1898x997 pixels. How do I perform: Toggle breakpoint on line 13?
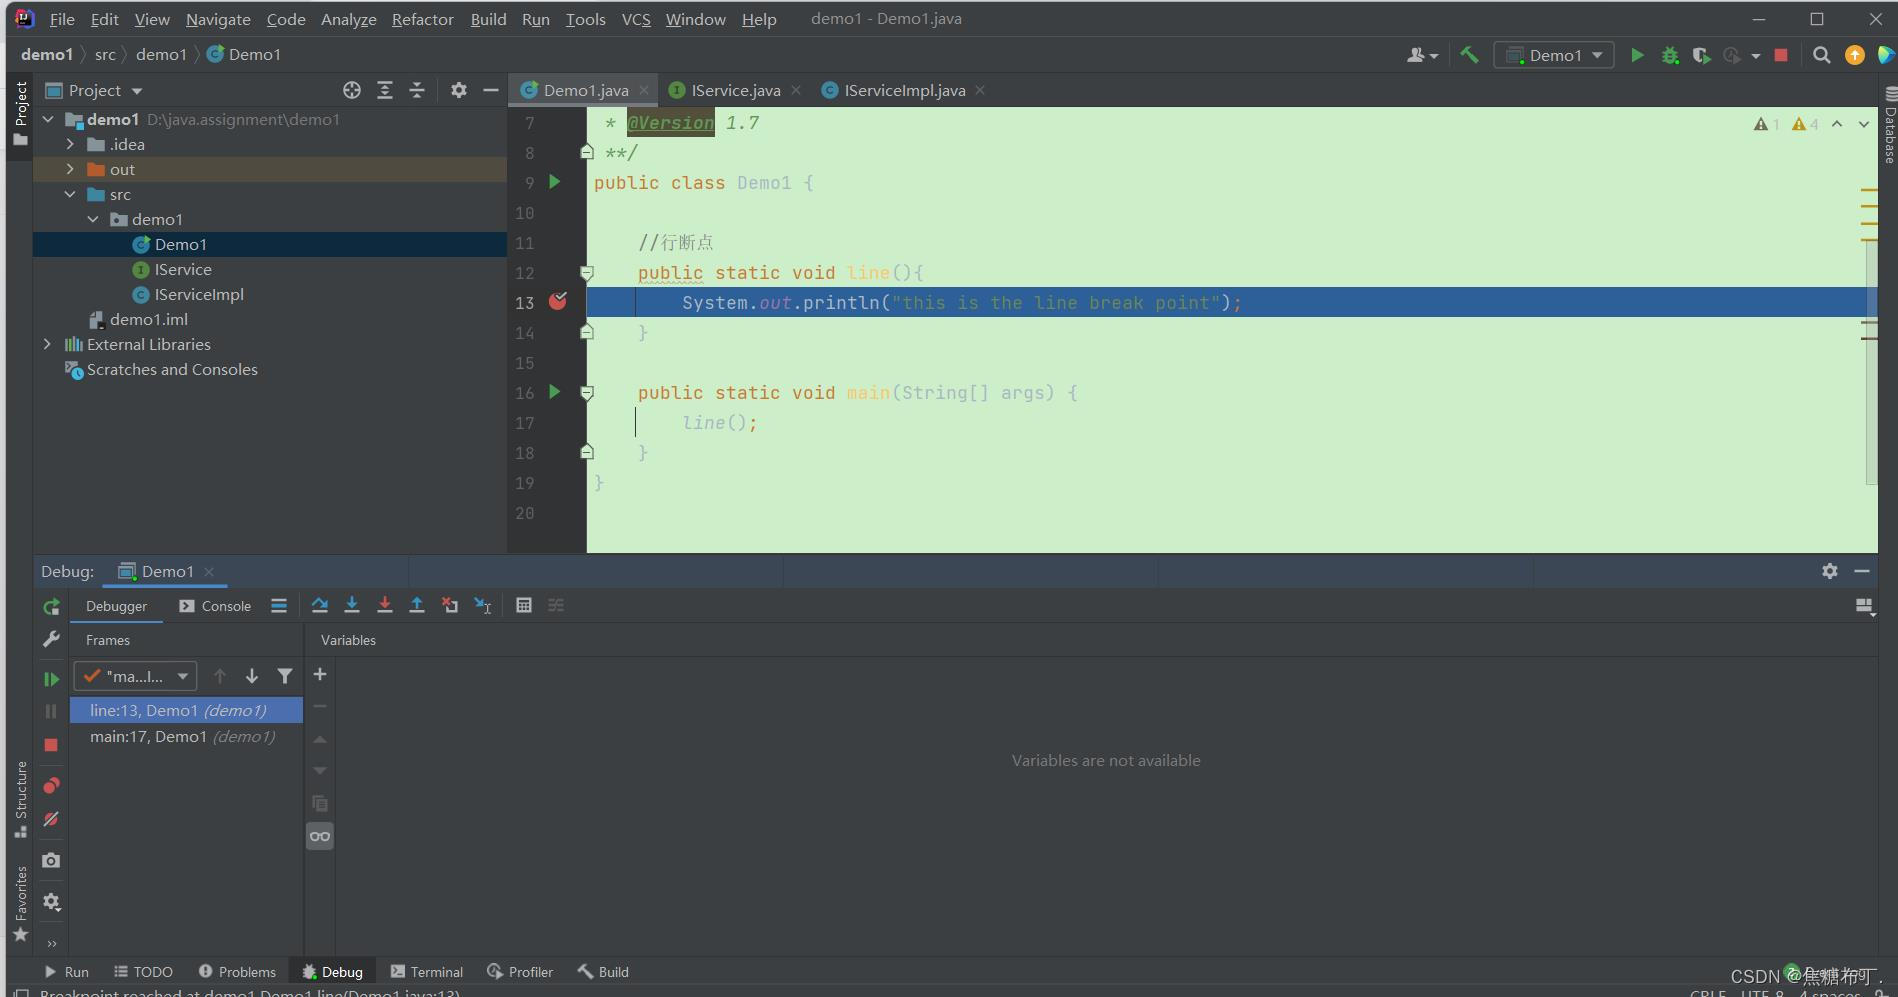click(x=558, y=301)
